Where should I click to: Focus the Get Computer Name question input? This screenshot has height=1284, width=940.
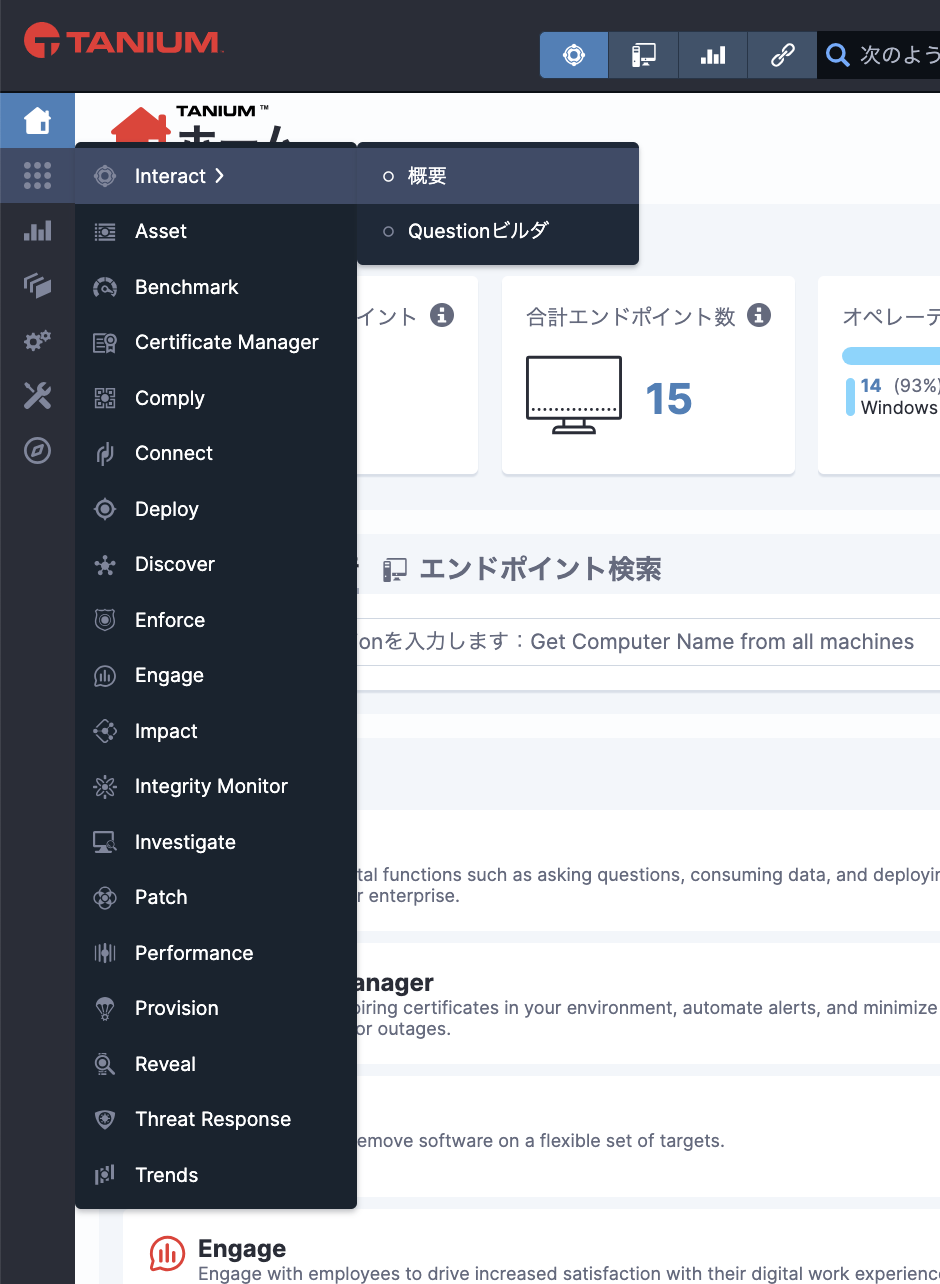click(x=648, y=642)
